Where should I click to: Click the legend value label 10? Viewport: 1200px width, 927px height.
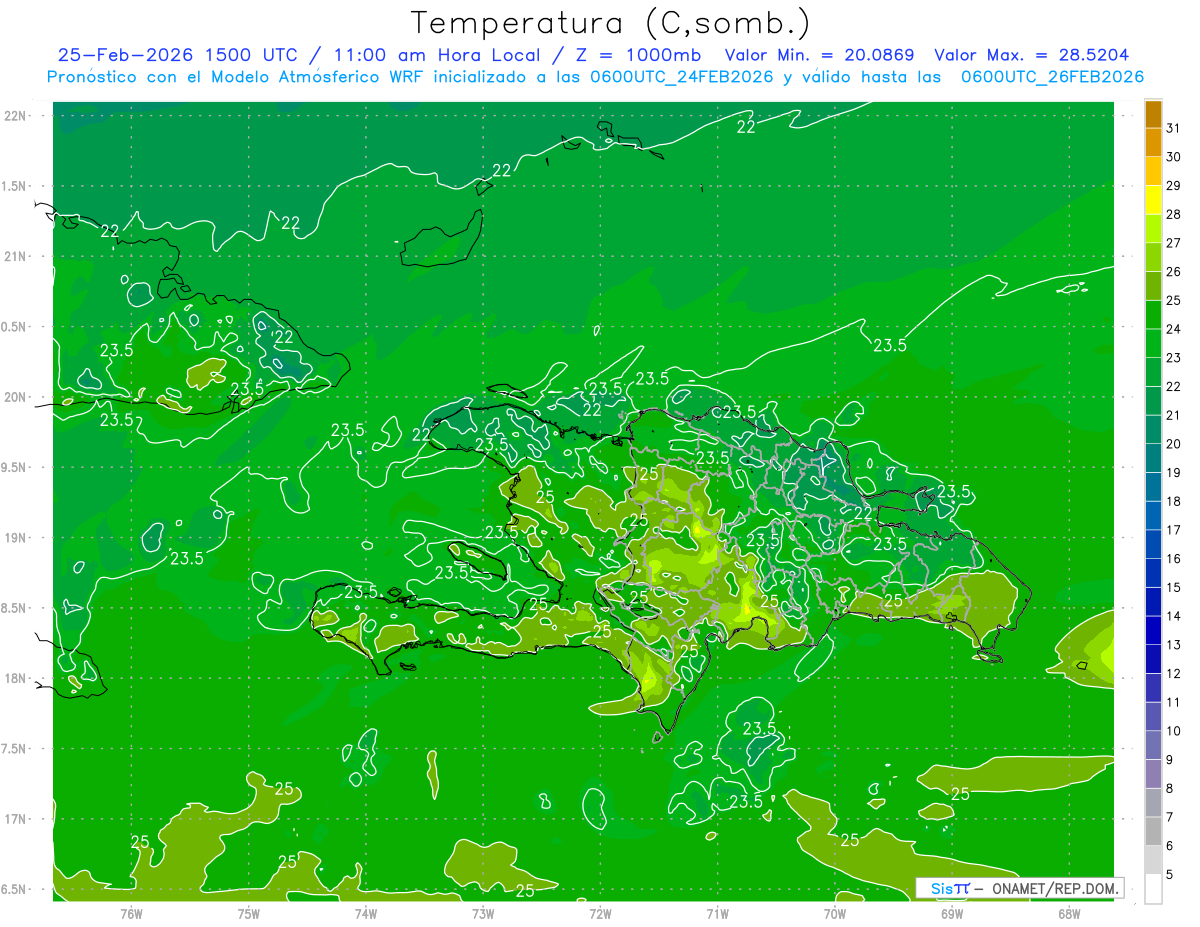tap(1174, 731)
